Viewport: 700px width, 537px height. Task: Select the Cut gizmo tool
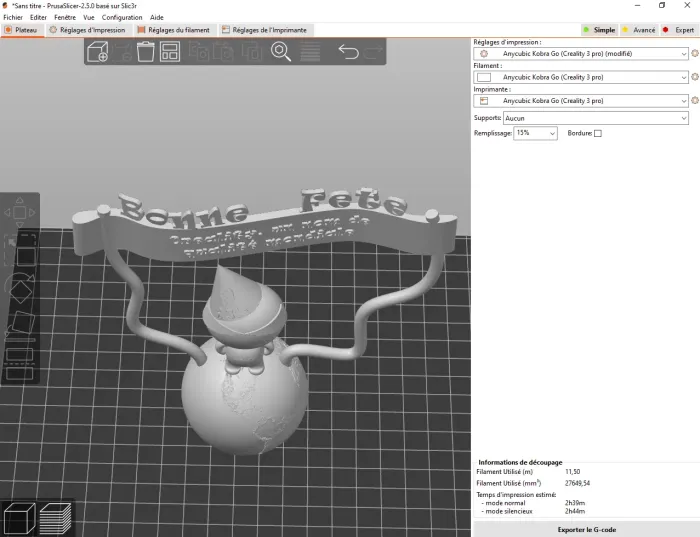tap(20, 363)
